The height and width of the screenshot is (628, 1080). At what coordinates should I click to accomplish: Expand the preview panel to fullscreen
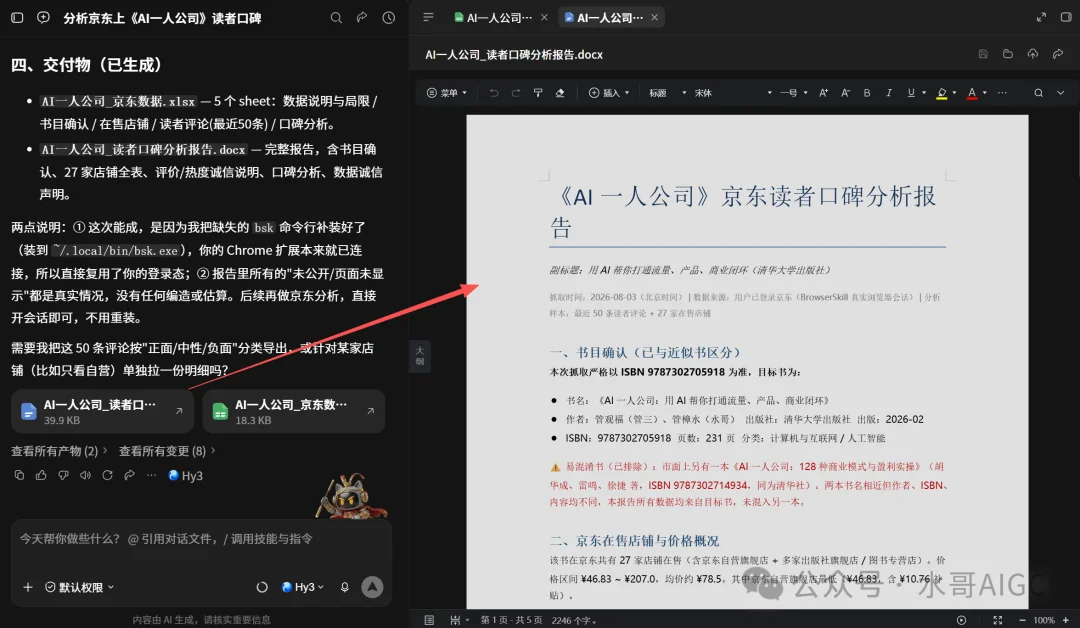[x=1041, y=17]
